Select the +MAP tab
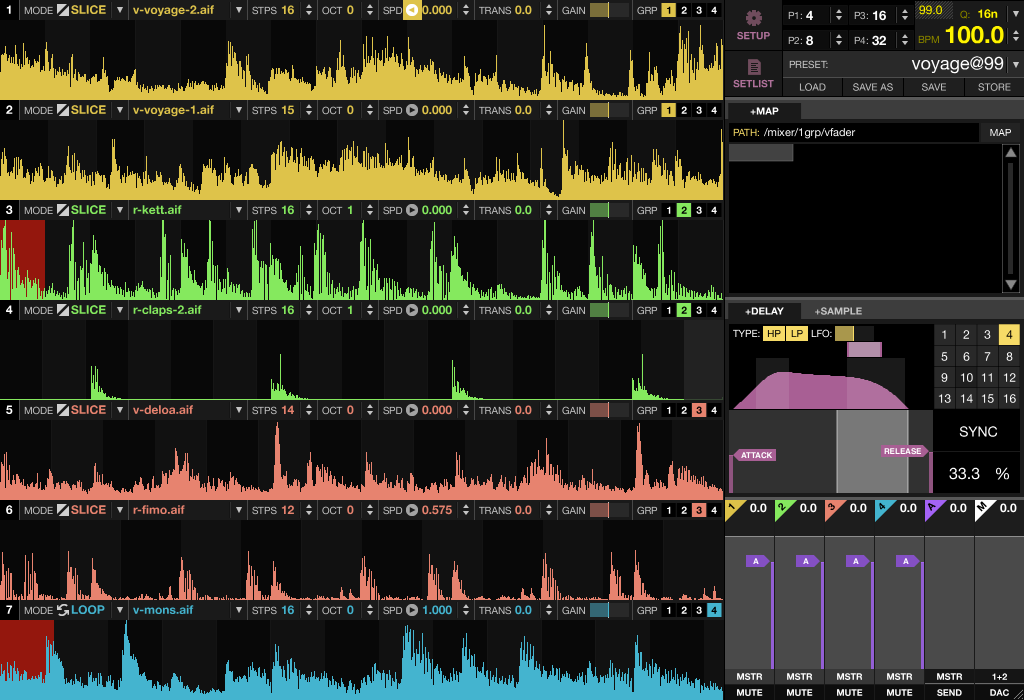The image size is (1024, 700). coord(763,111)
